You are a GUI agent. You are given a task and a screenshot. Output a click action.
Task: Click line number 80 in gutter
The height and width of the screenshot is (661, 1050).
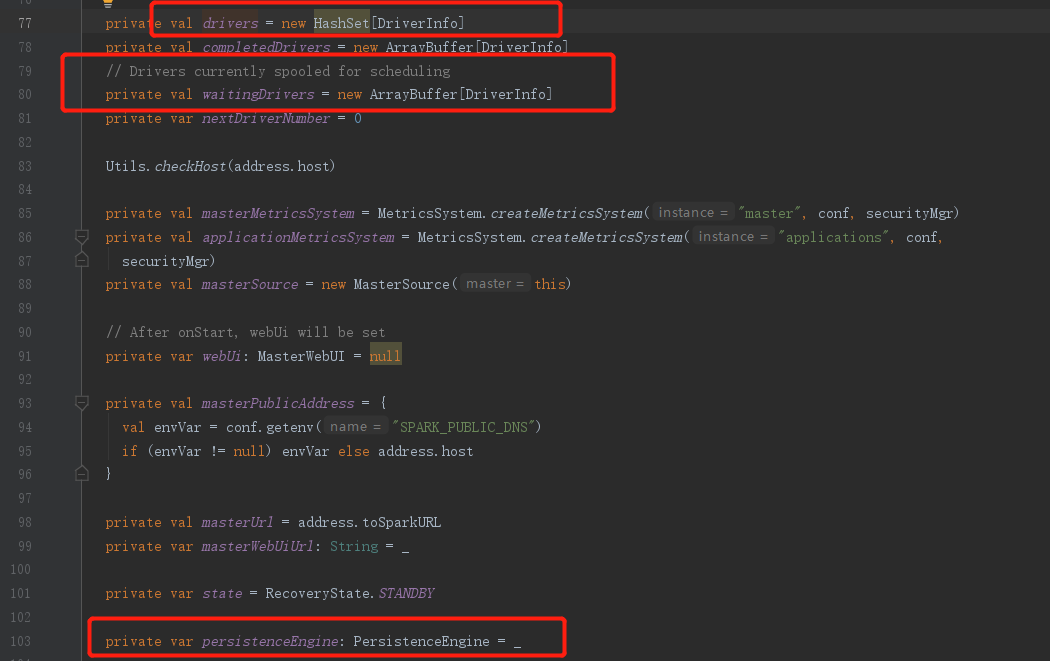pos(24,94)
